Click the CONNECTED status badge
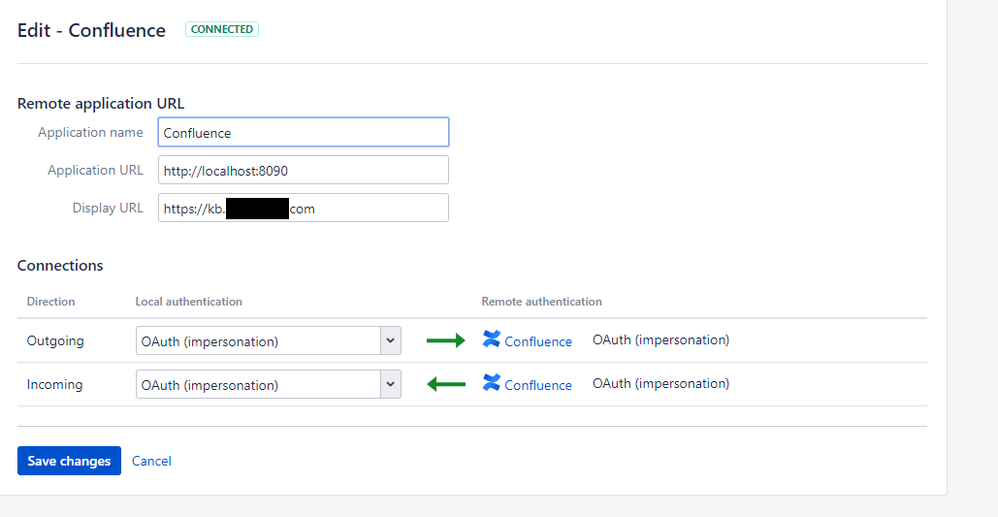Image resolution: width=998 pixels, height=517 pixels. [x=222, y=29]
